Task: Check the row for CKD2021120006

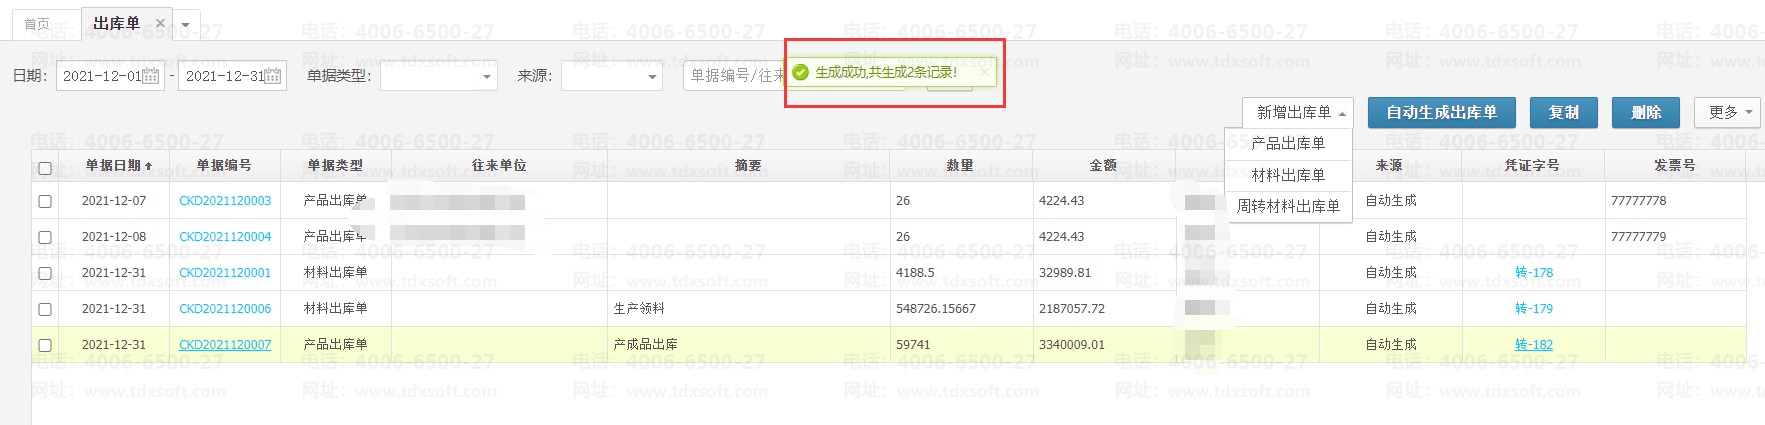Action: tap(45, 309)
